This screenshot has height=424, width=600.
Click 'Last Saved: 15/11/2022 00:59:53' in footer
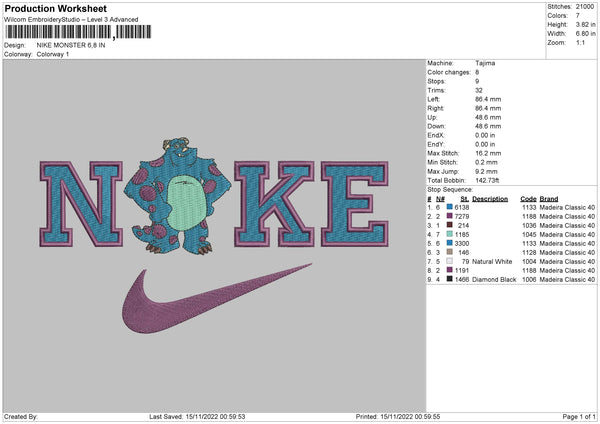pyautogui.click(x=197, y=416)
